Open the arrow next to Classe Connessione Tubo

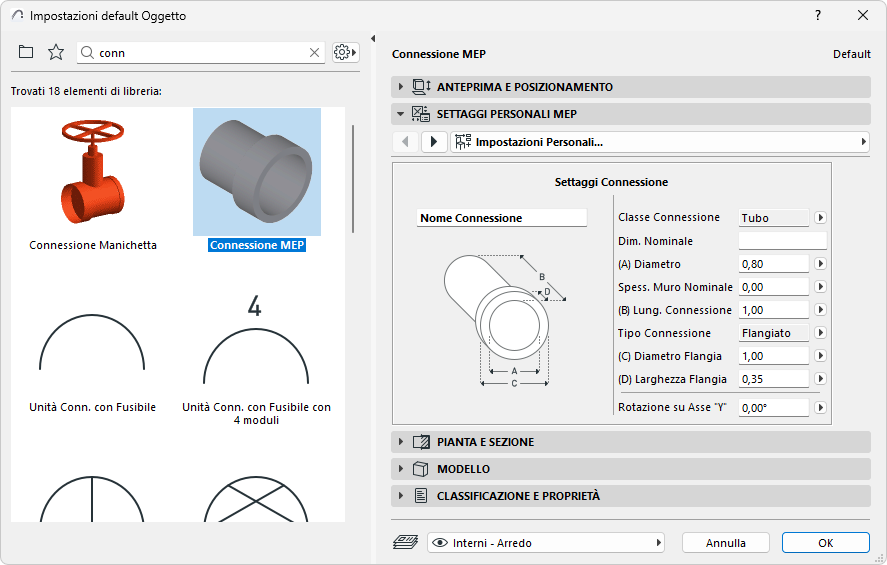coord(820,218)
